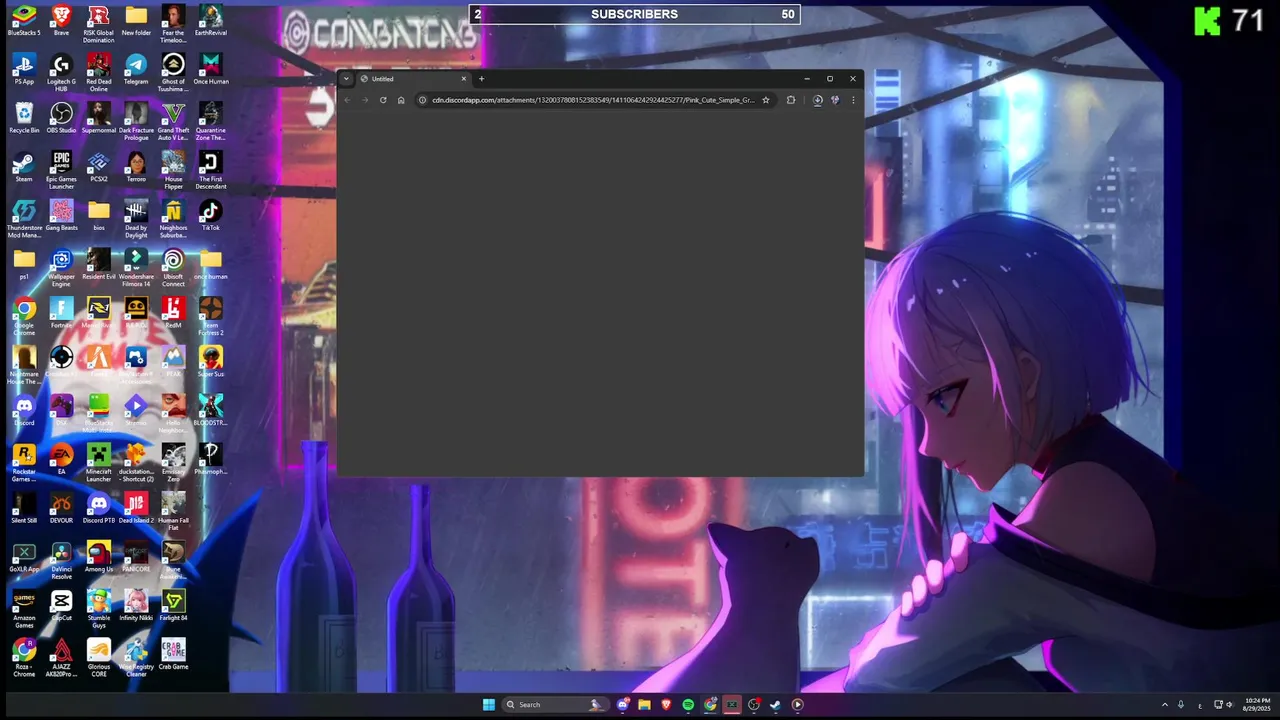Select the CapCut desktop icon
This screenshot has height=720, width=1280.
tap(61, 608)
